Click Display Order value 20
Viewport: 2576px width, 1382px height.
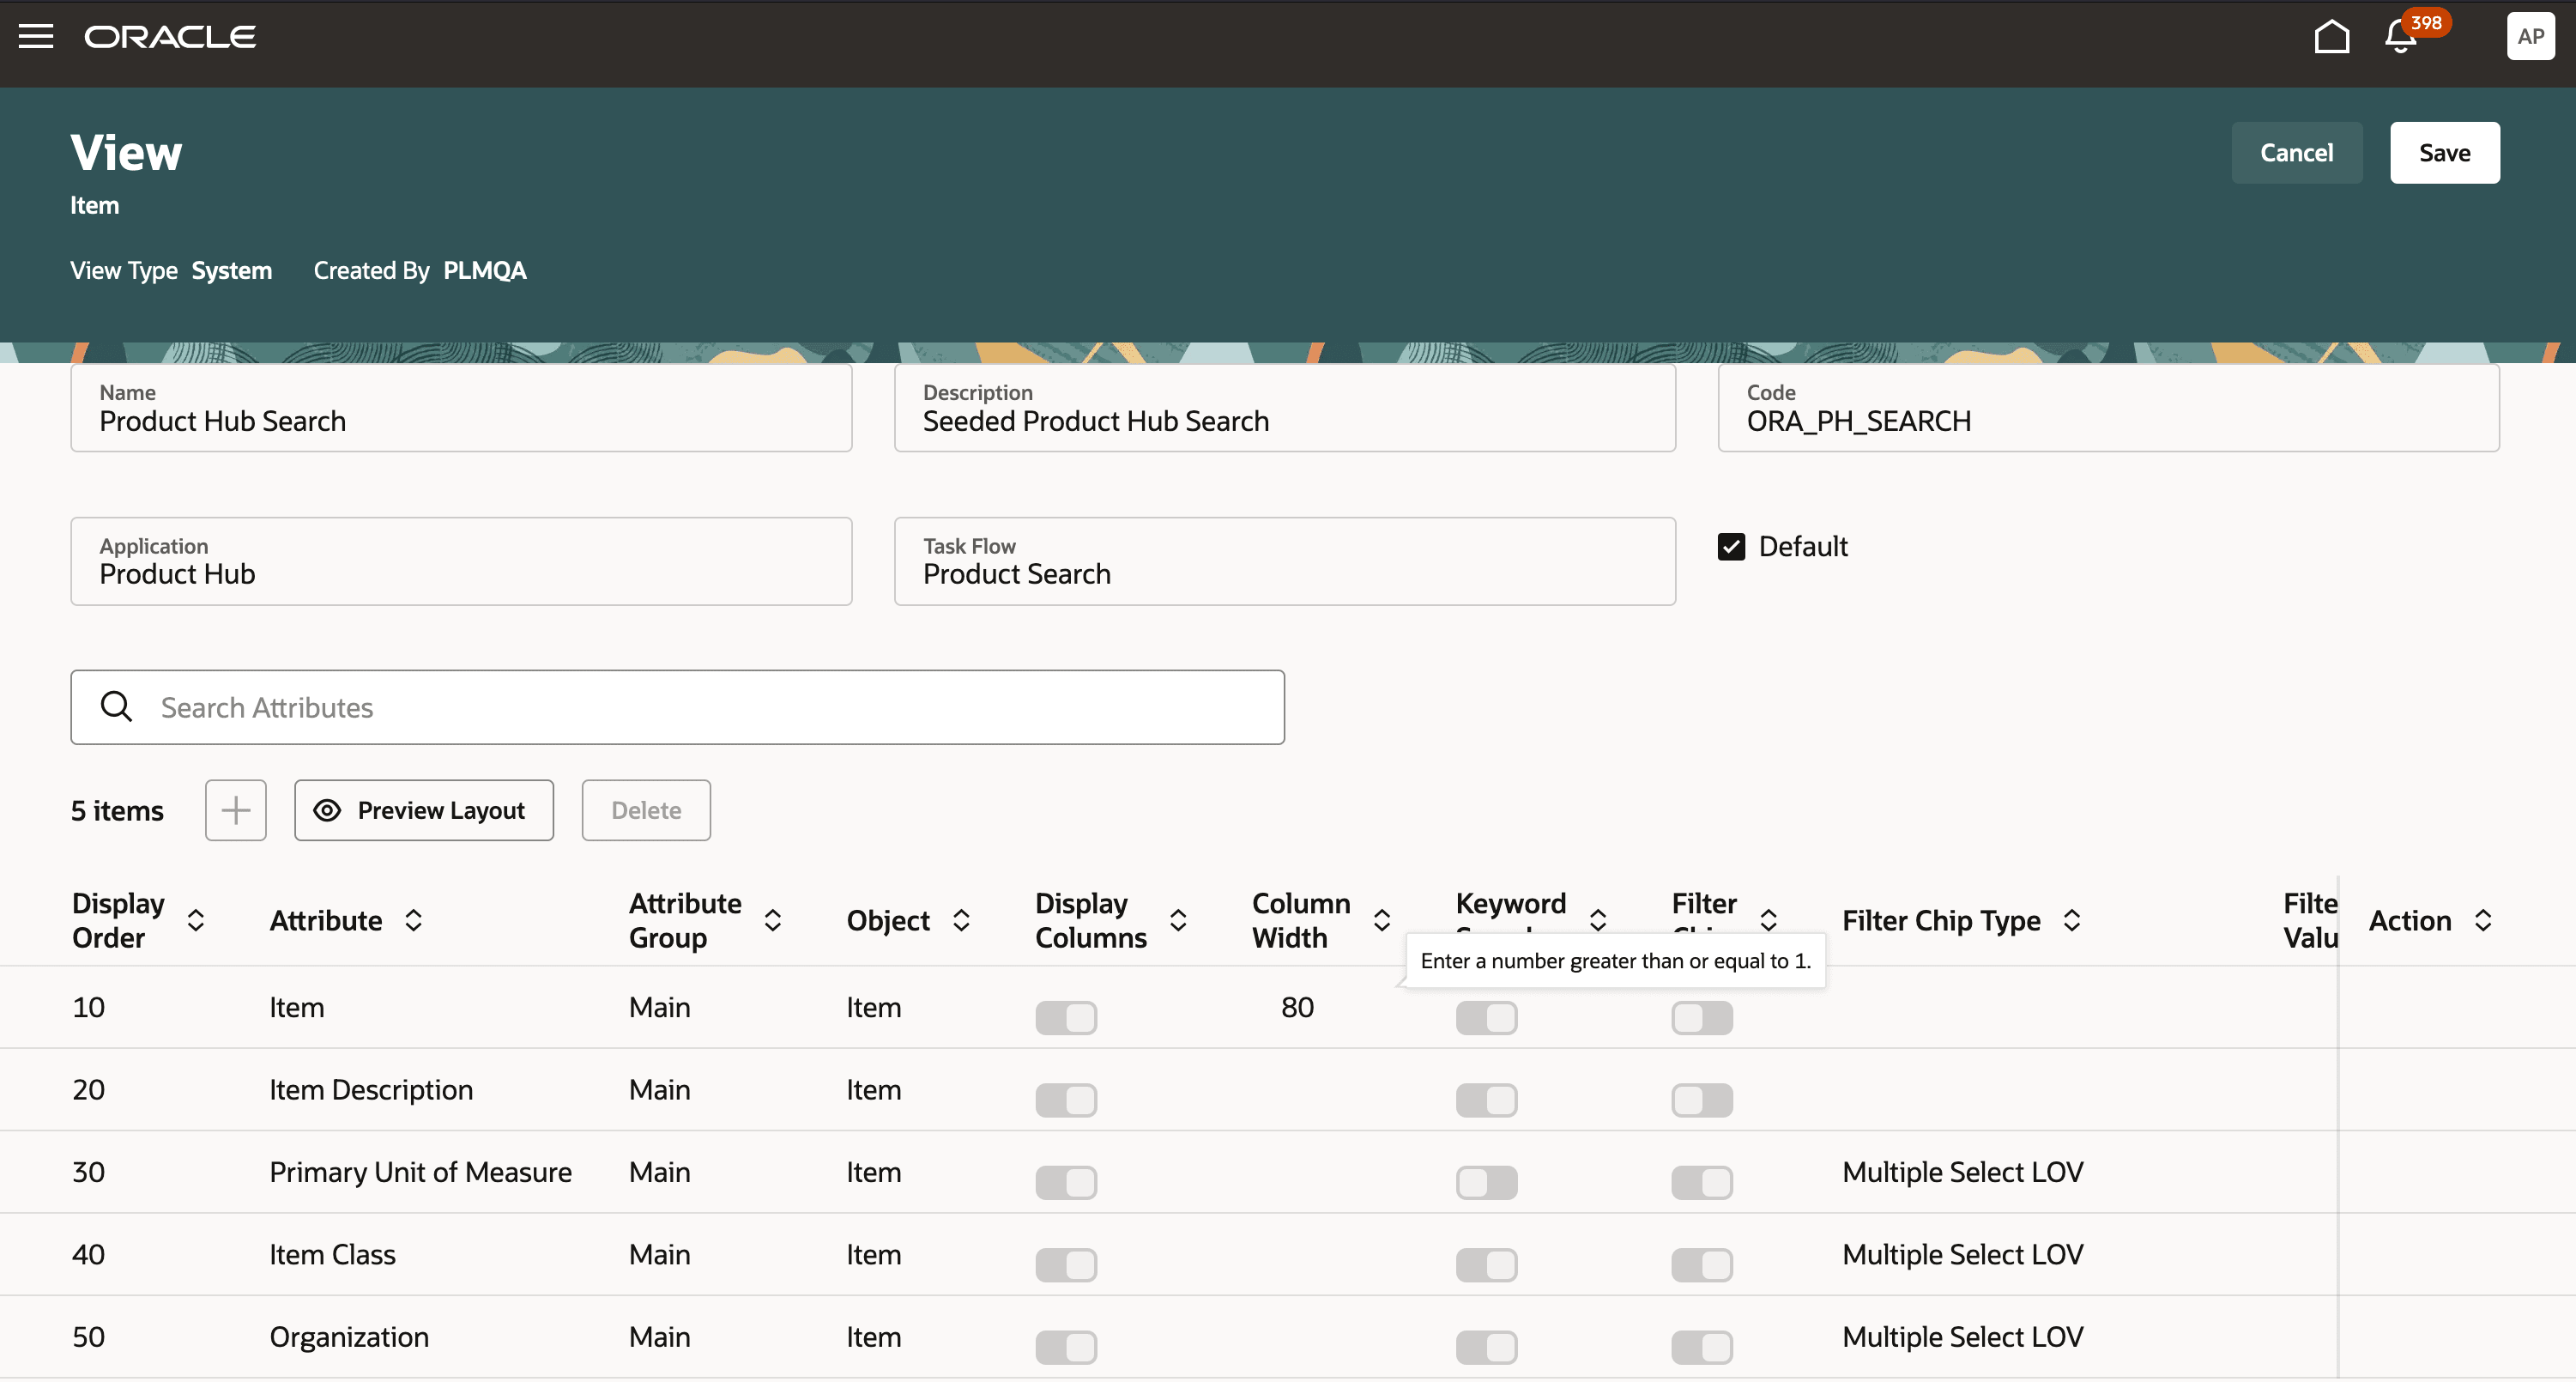[x=88, y=1090]
